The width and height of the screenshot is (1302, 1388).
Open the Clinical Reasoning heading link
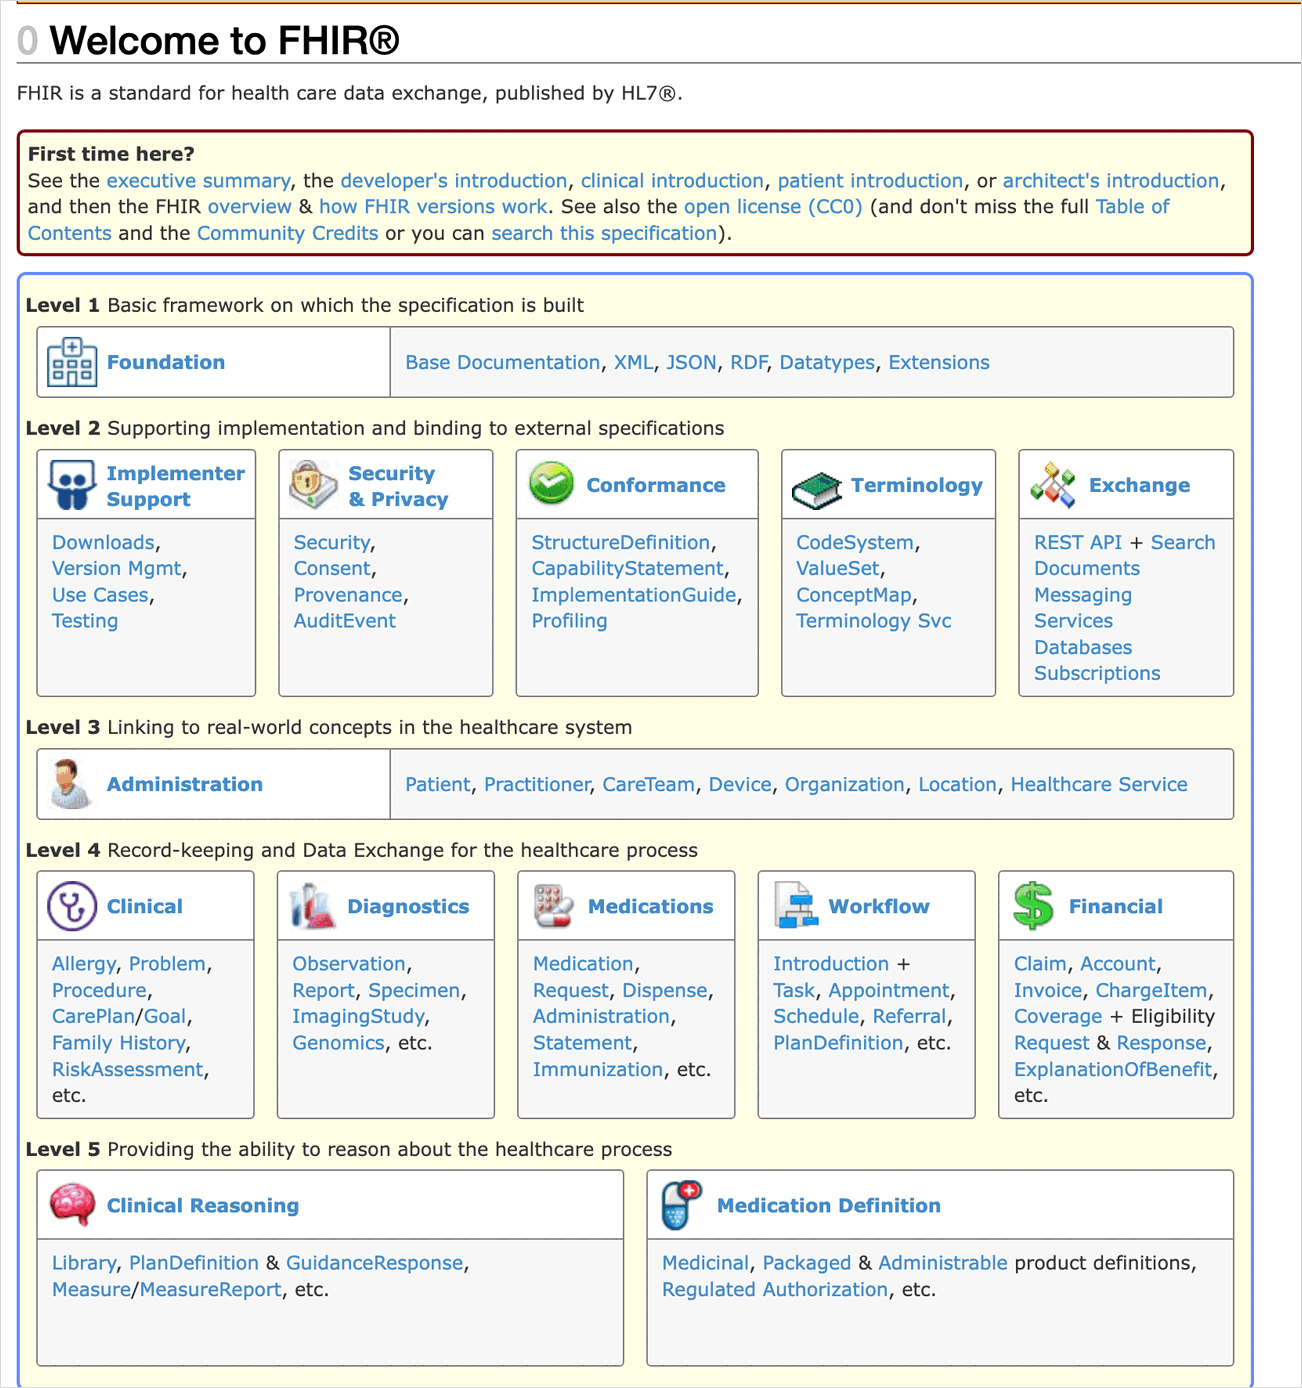[x=203, y=1205]
